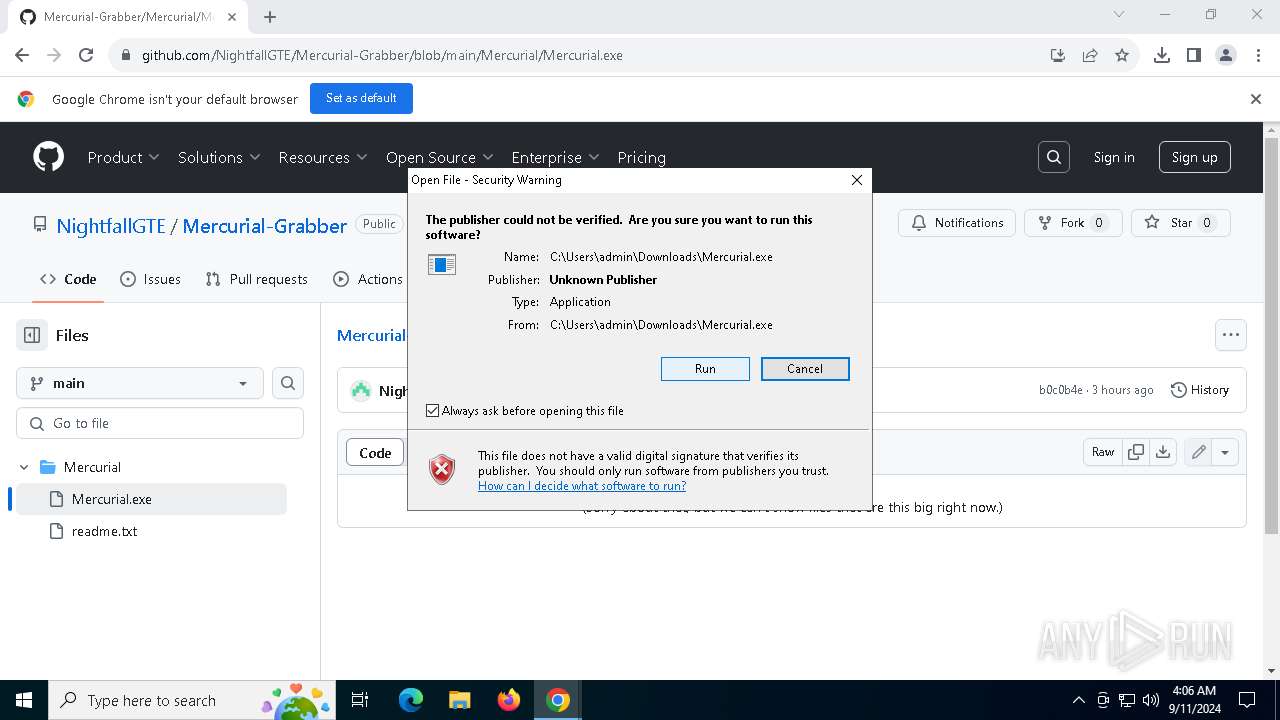Select Mercurial.exe in file tree
1280x720 pixels.
click(152, 499)
